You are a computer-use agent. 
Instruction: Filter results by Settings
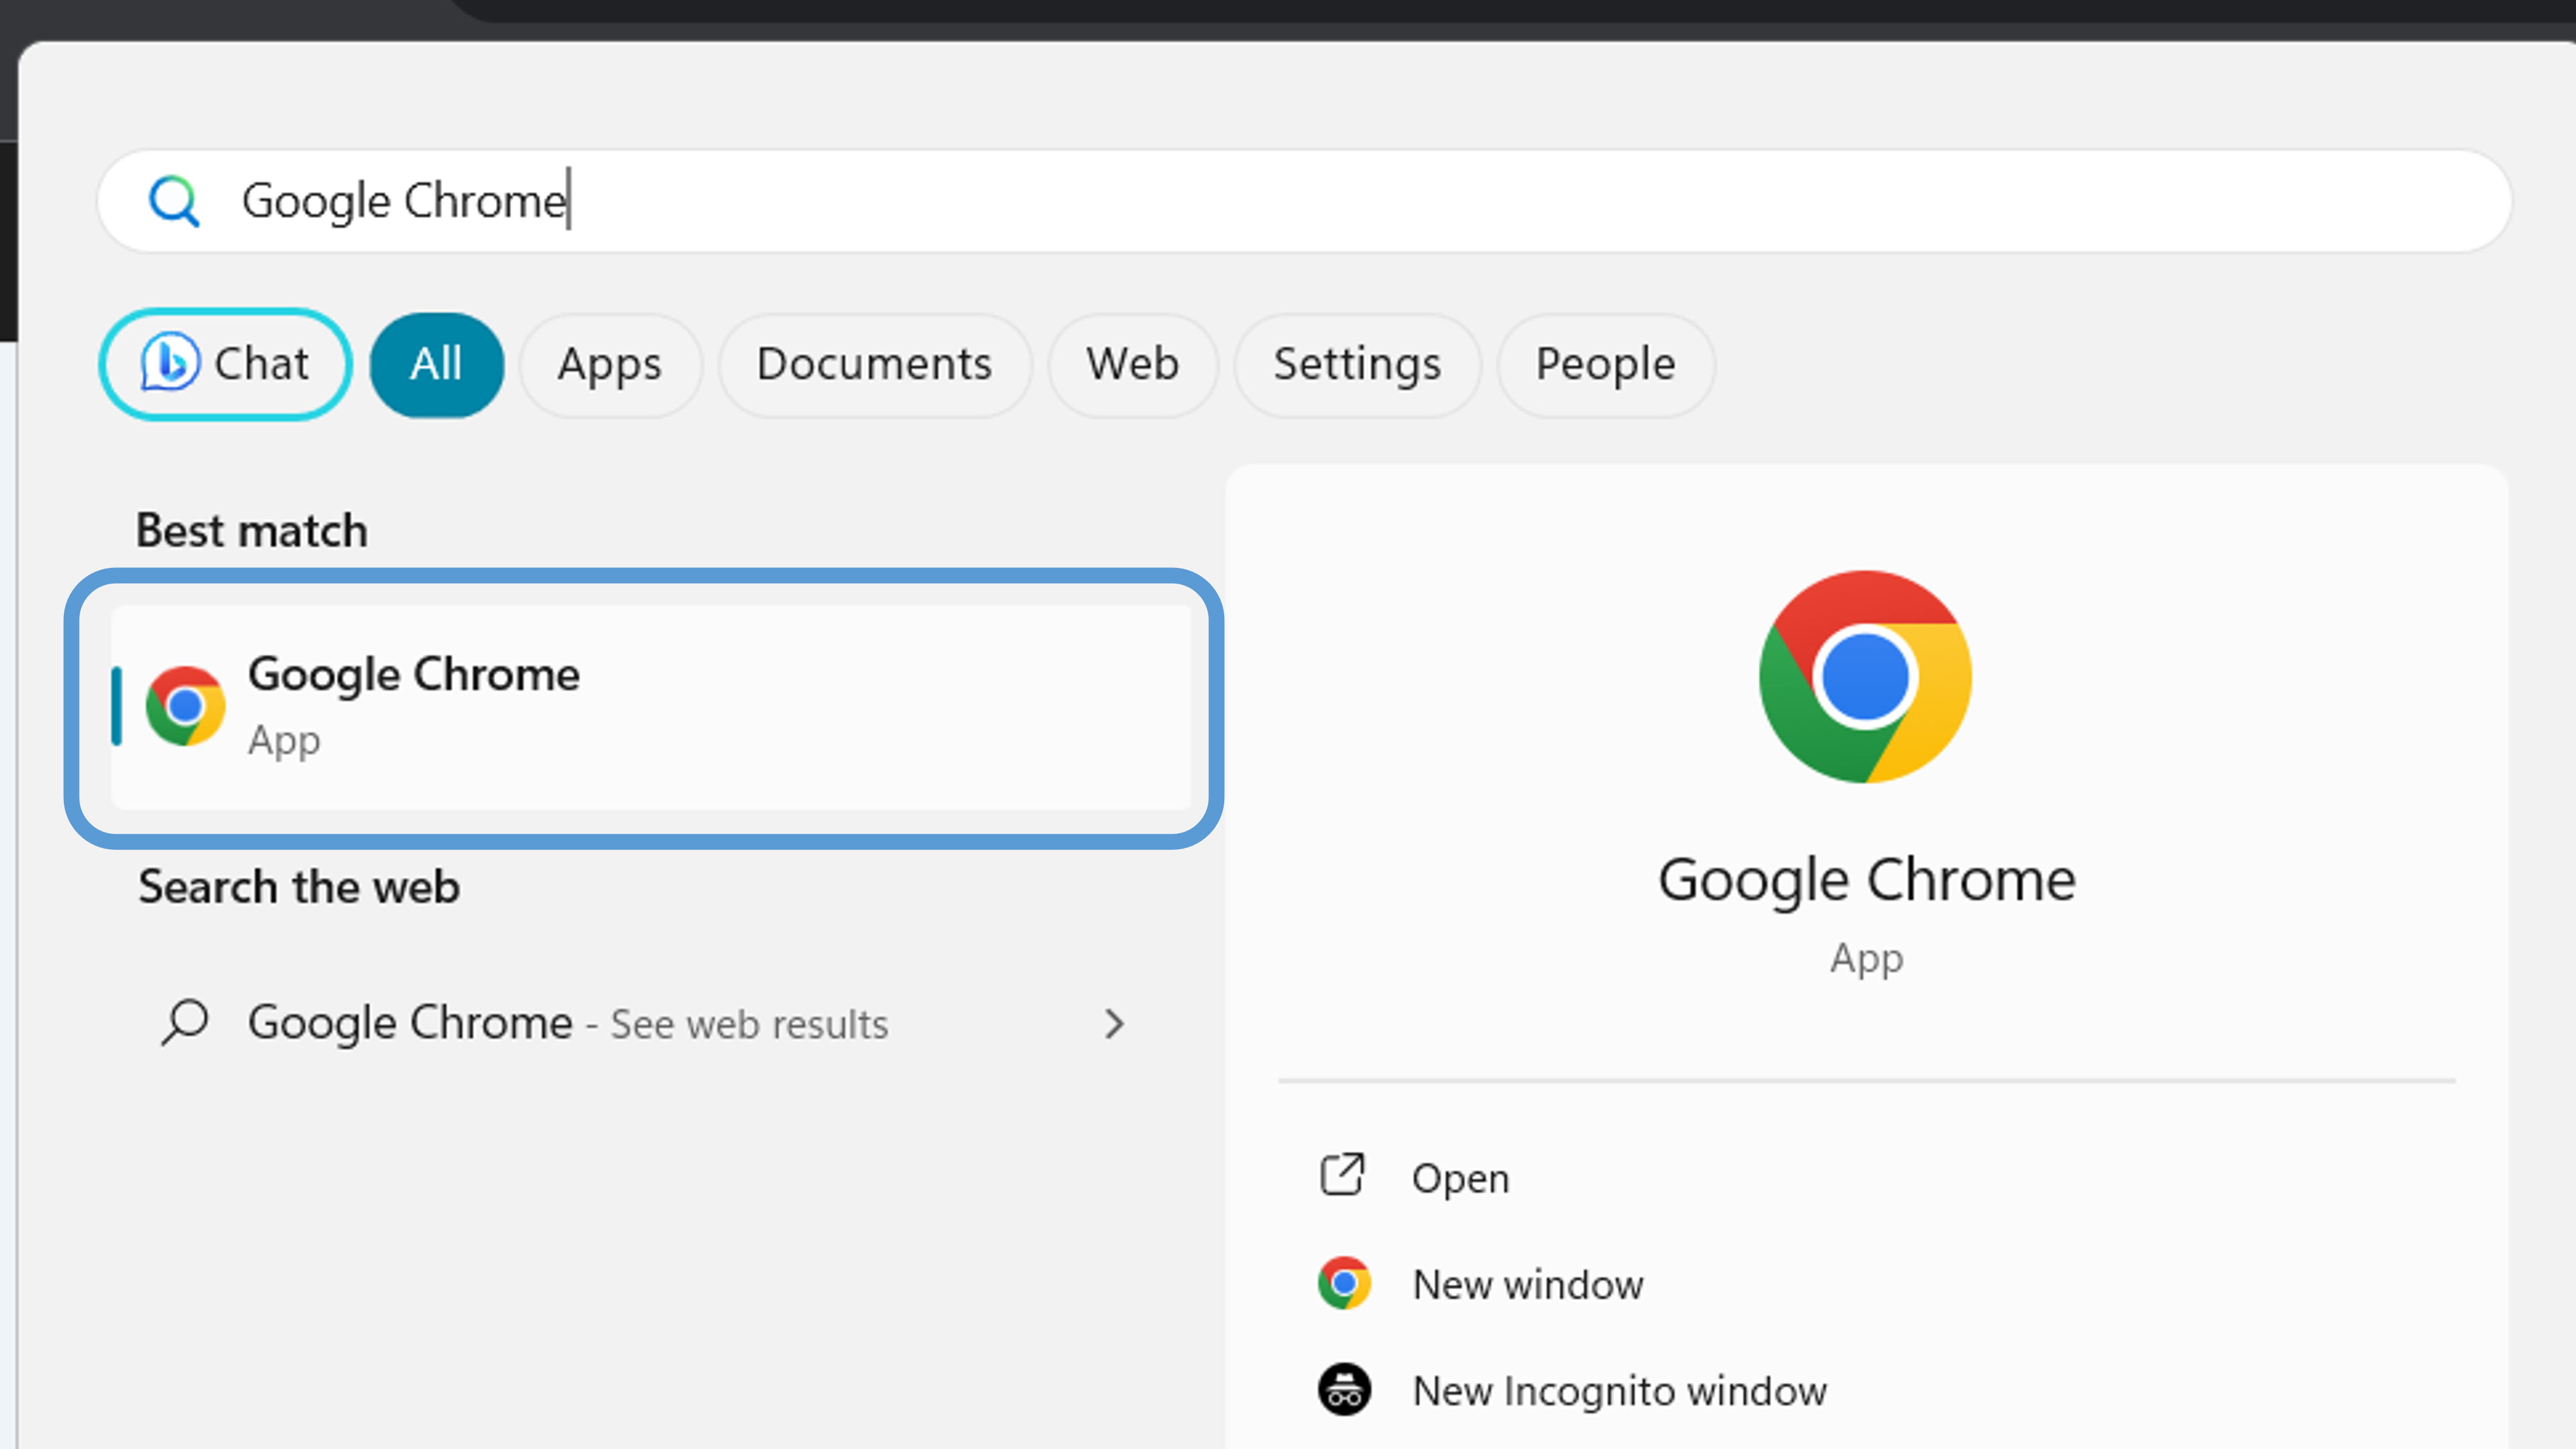(1357, 364)
